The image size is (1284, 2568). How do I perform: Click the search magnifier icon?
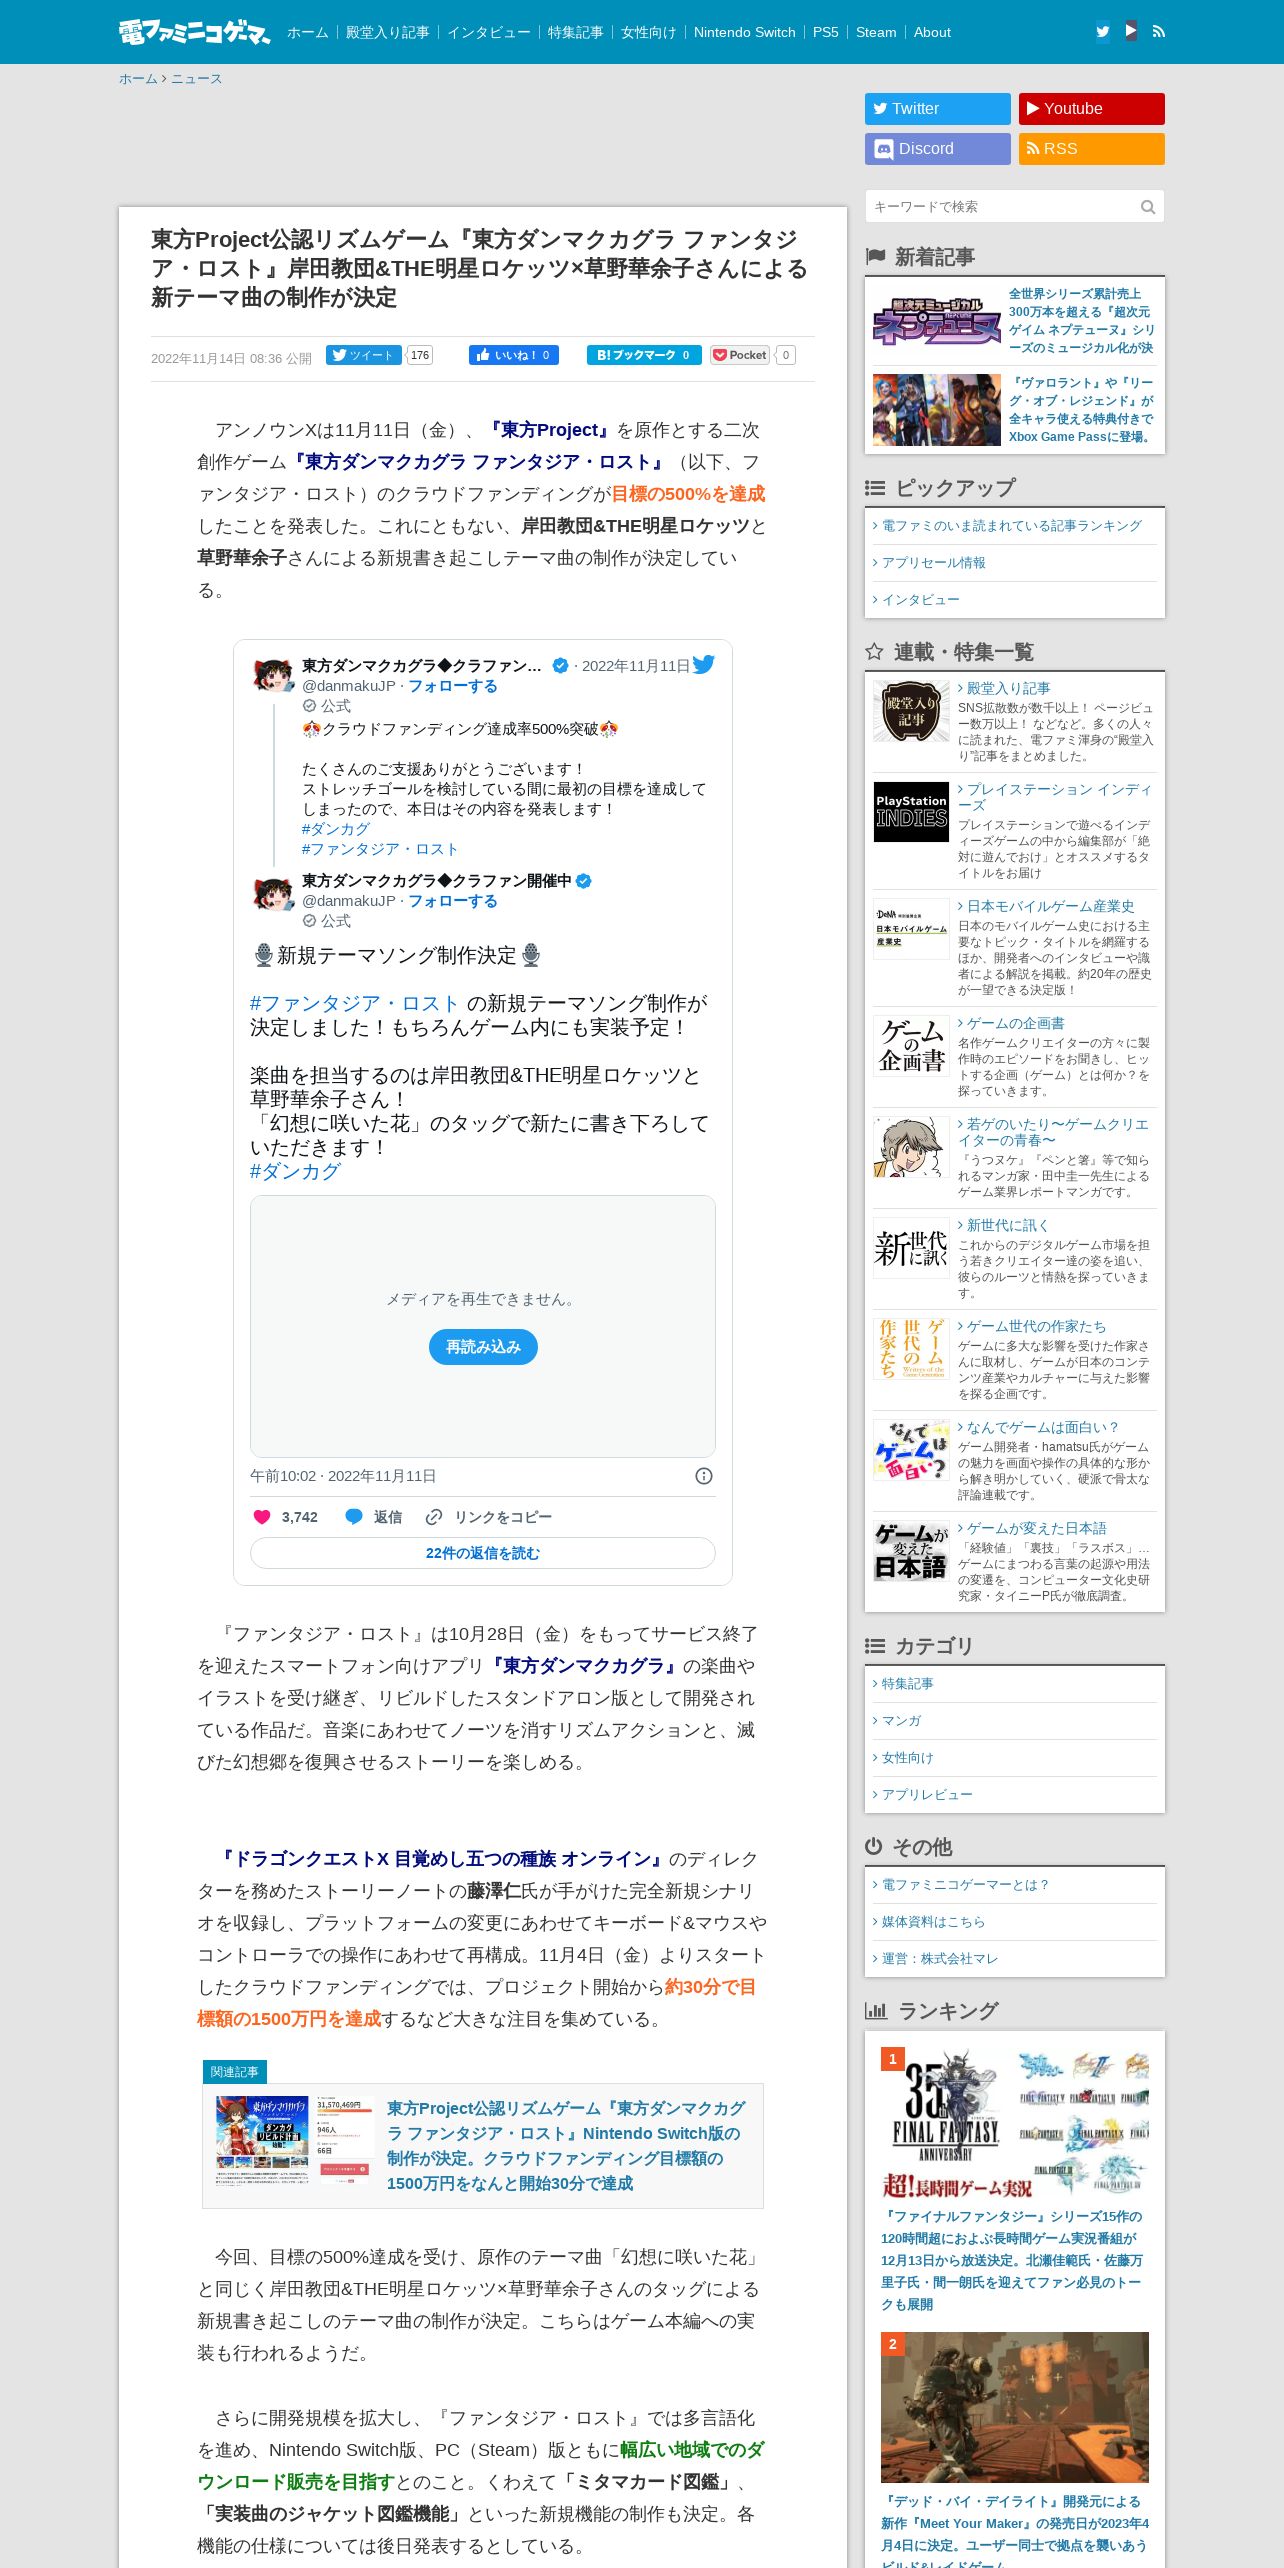point(1148,207)
